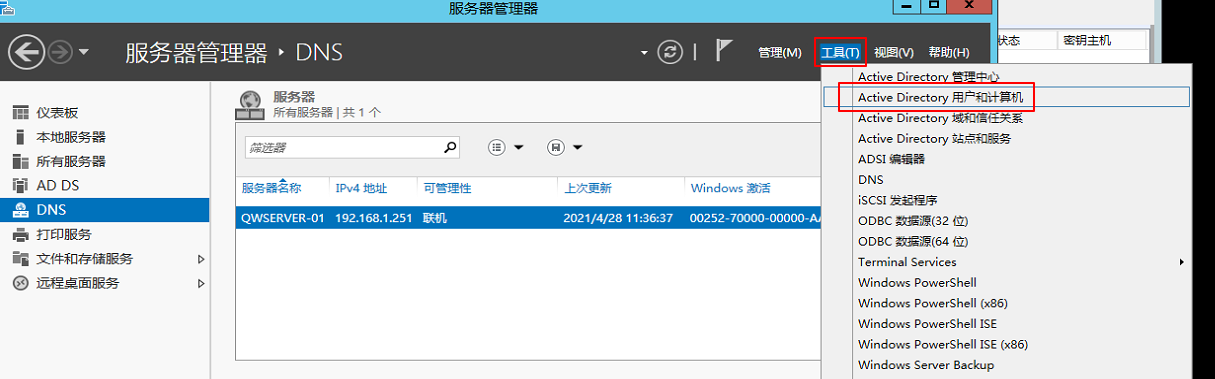Click the DNS role icon in sidebar
1215x379 pixels.
[20, 210]
